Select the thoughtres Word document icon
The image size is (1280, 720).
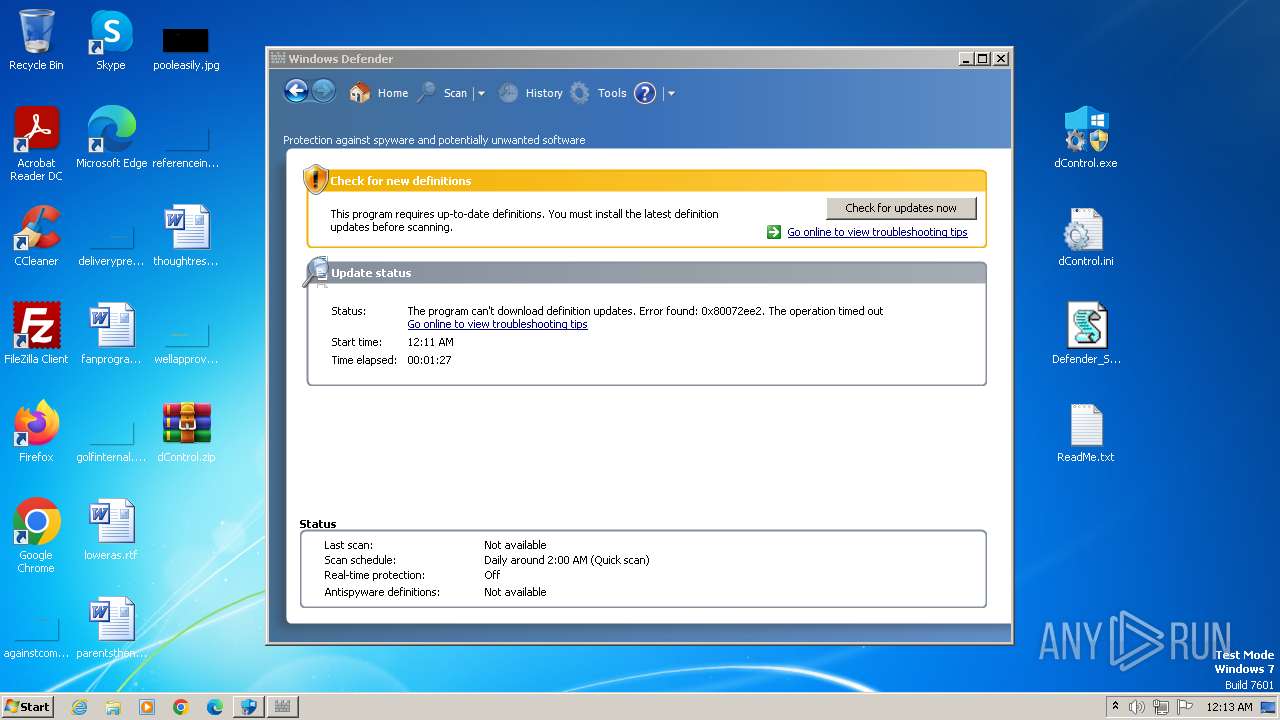[x=186, y=236]
